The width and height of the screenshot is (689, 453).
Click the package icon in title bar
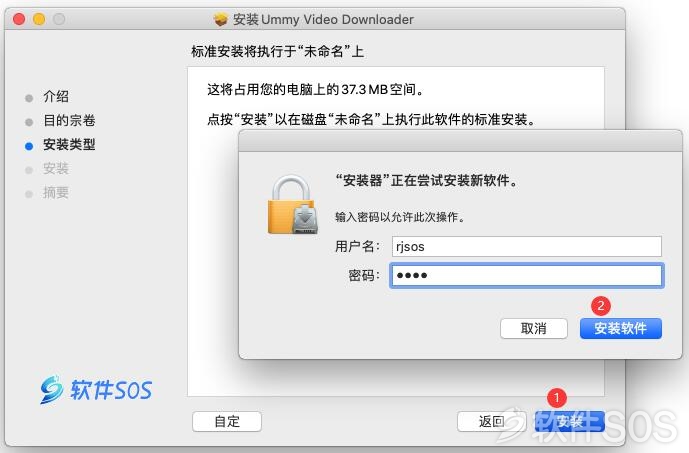pyautogui.click(x=221, y=19)
